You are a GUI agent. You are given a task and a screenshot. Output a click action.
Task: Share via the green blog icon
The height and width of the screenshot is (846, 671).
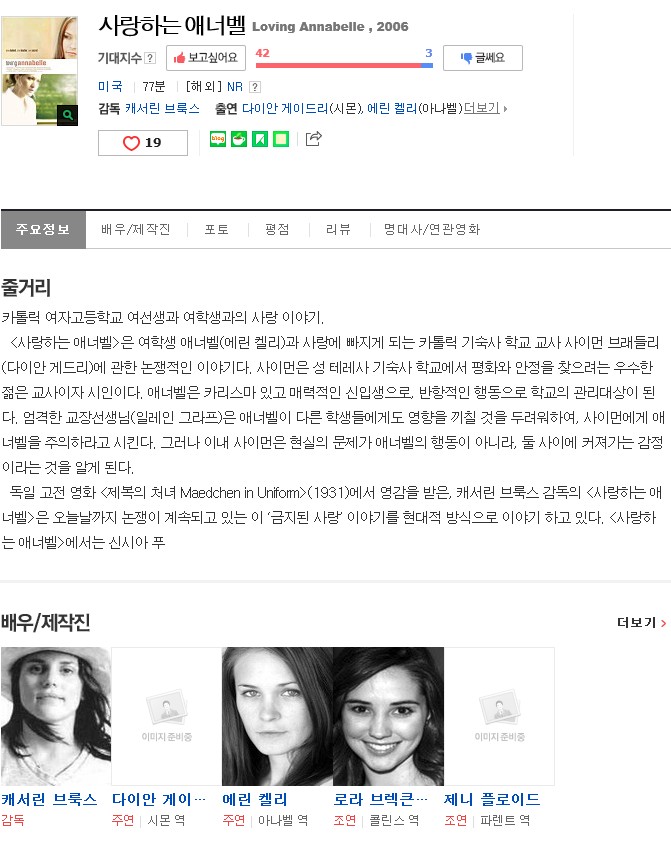218,139
